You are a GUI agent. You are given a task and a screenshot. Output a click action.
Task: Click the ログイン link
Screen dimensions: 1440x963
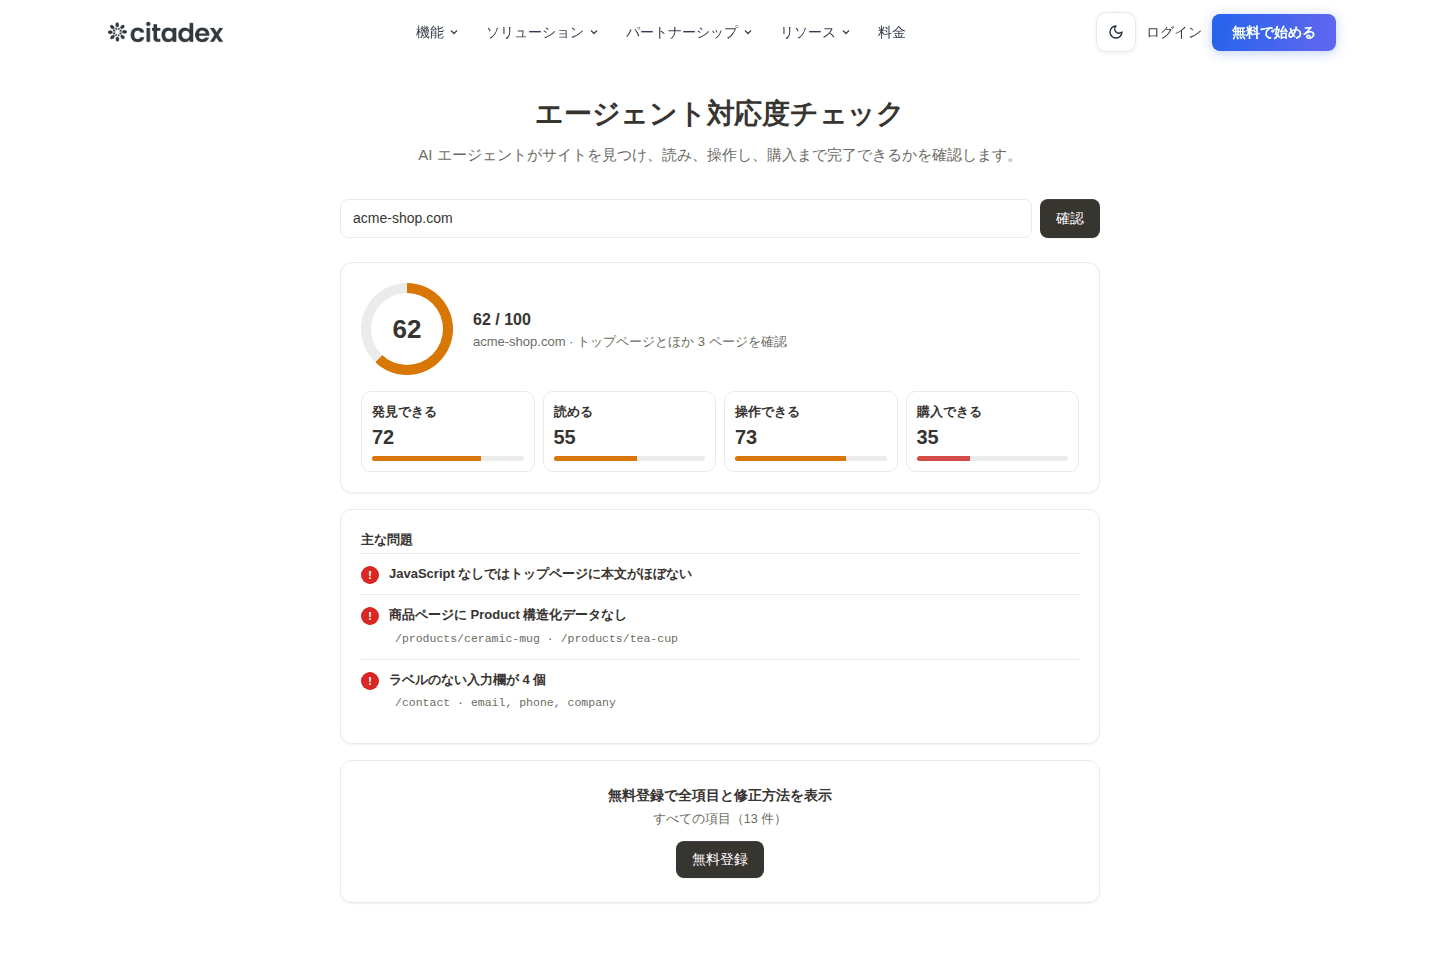1174,32
